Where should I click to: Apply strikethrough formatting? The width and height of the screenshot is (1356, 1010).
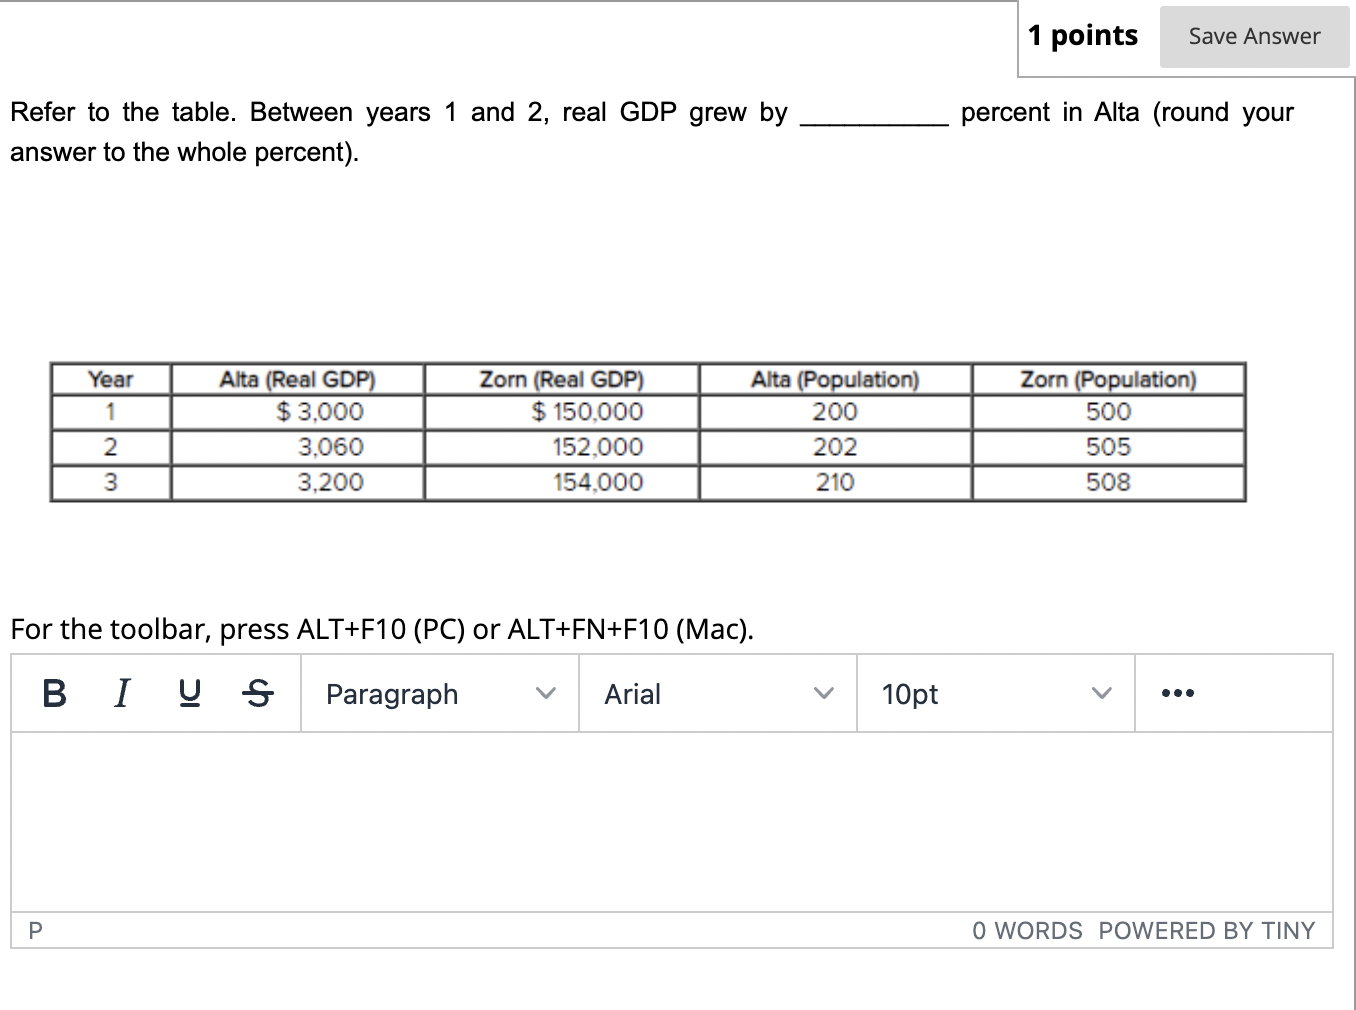click(258, 693)
